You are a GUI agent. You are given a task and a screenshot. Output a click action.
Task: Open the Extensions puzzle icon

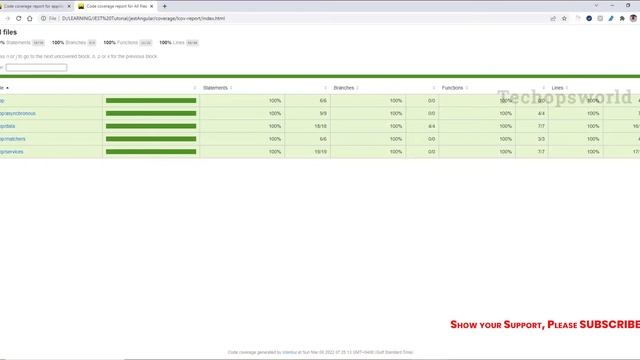(622, 18)
